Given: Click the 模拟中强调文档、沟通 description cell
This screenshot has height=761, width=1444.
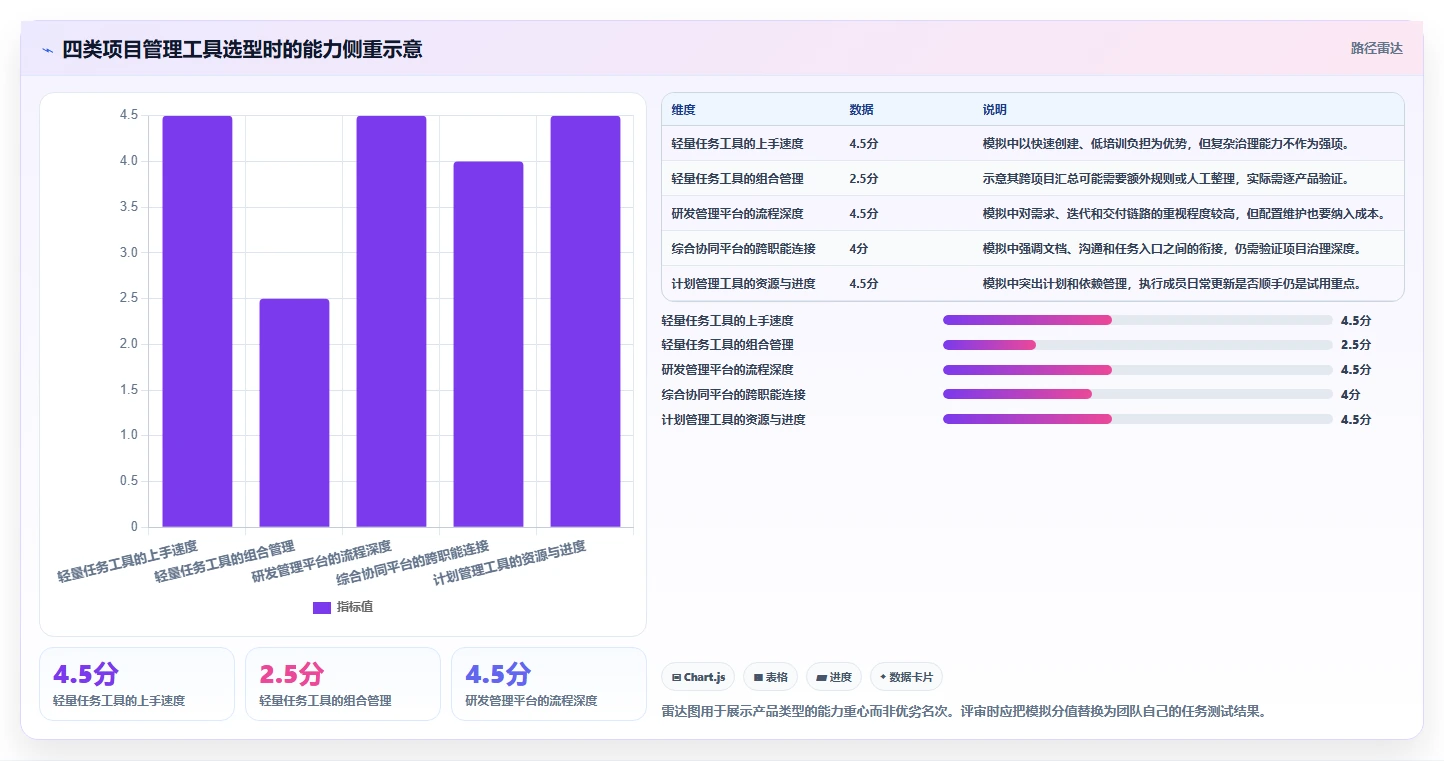Looking at the screenshot, I should [1172, 248].
